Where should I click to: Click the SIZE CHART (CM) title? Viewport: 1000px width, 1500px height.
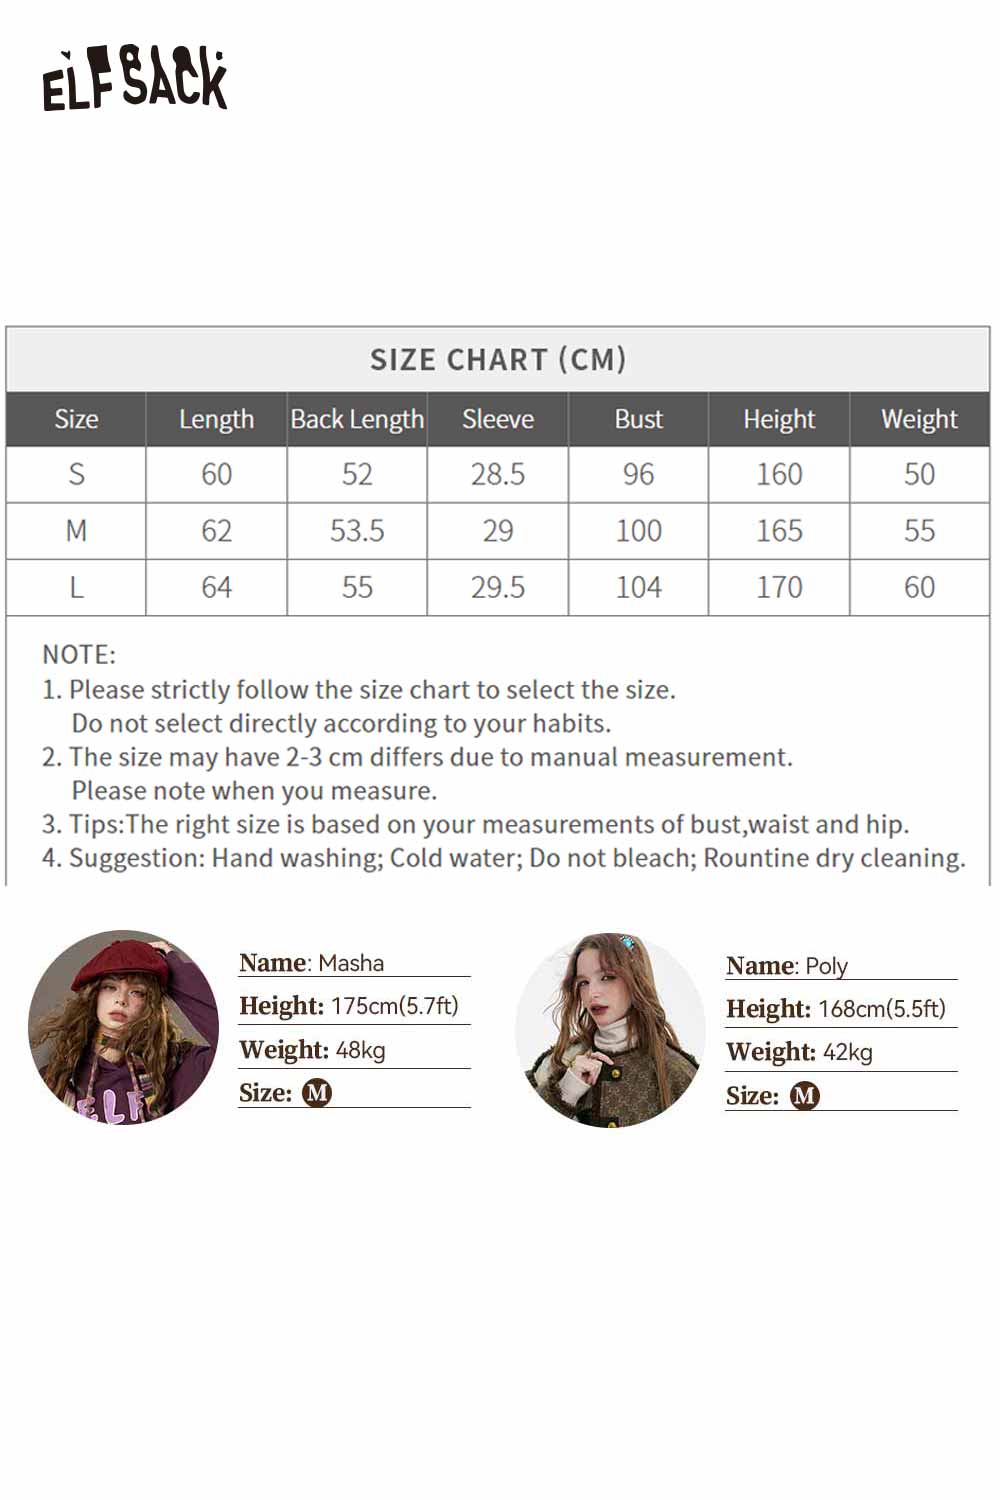(498, 359)
